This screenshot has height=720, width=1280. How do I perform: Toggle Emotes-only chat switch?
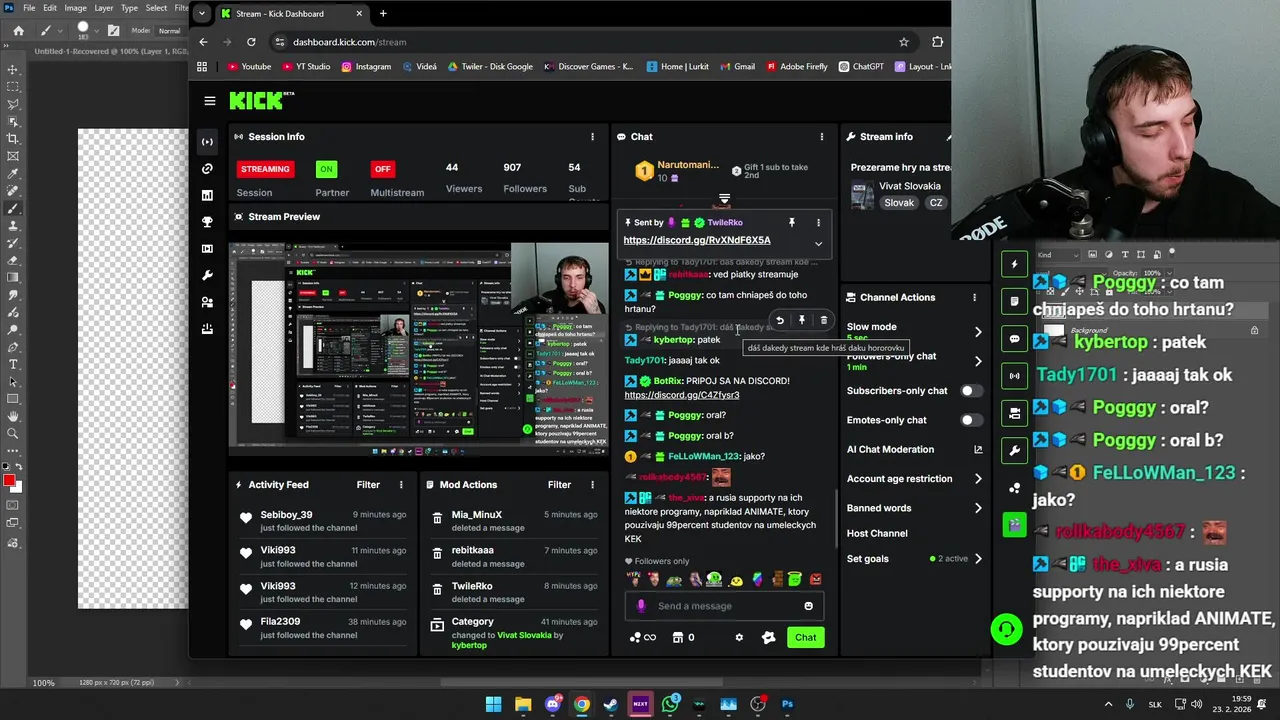970,420
